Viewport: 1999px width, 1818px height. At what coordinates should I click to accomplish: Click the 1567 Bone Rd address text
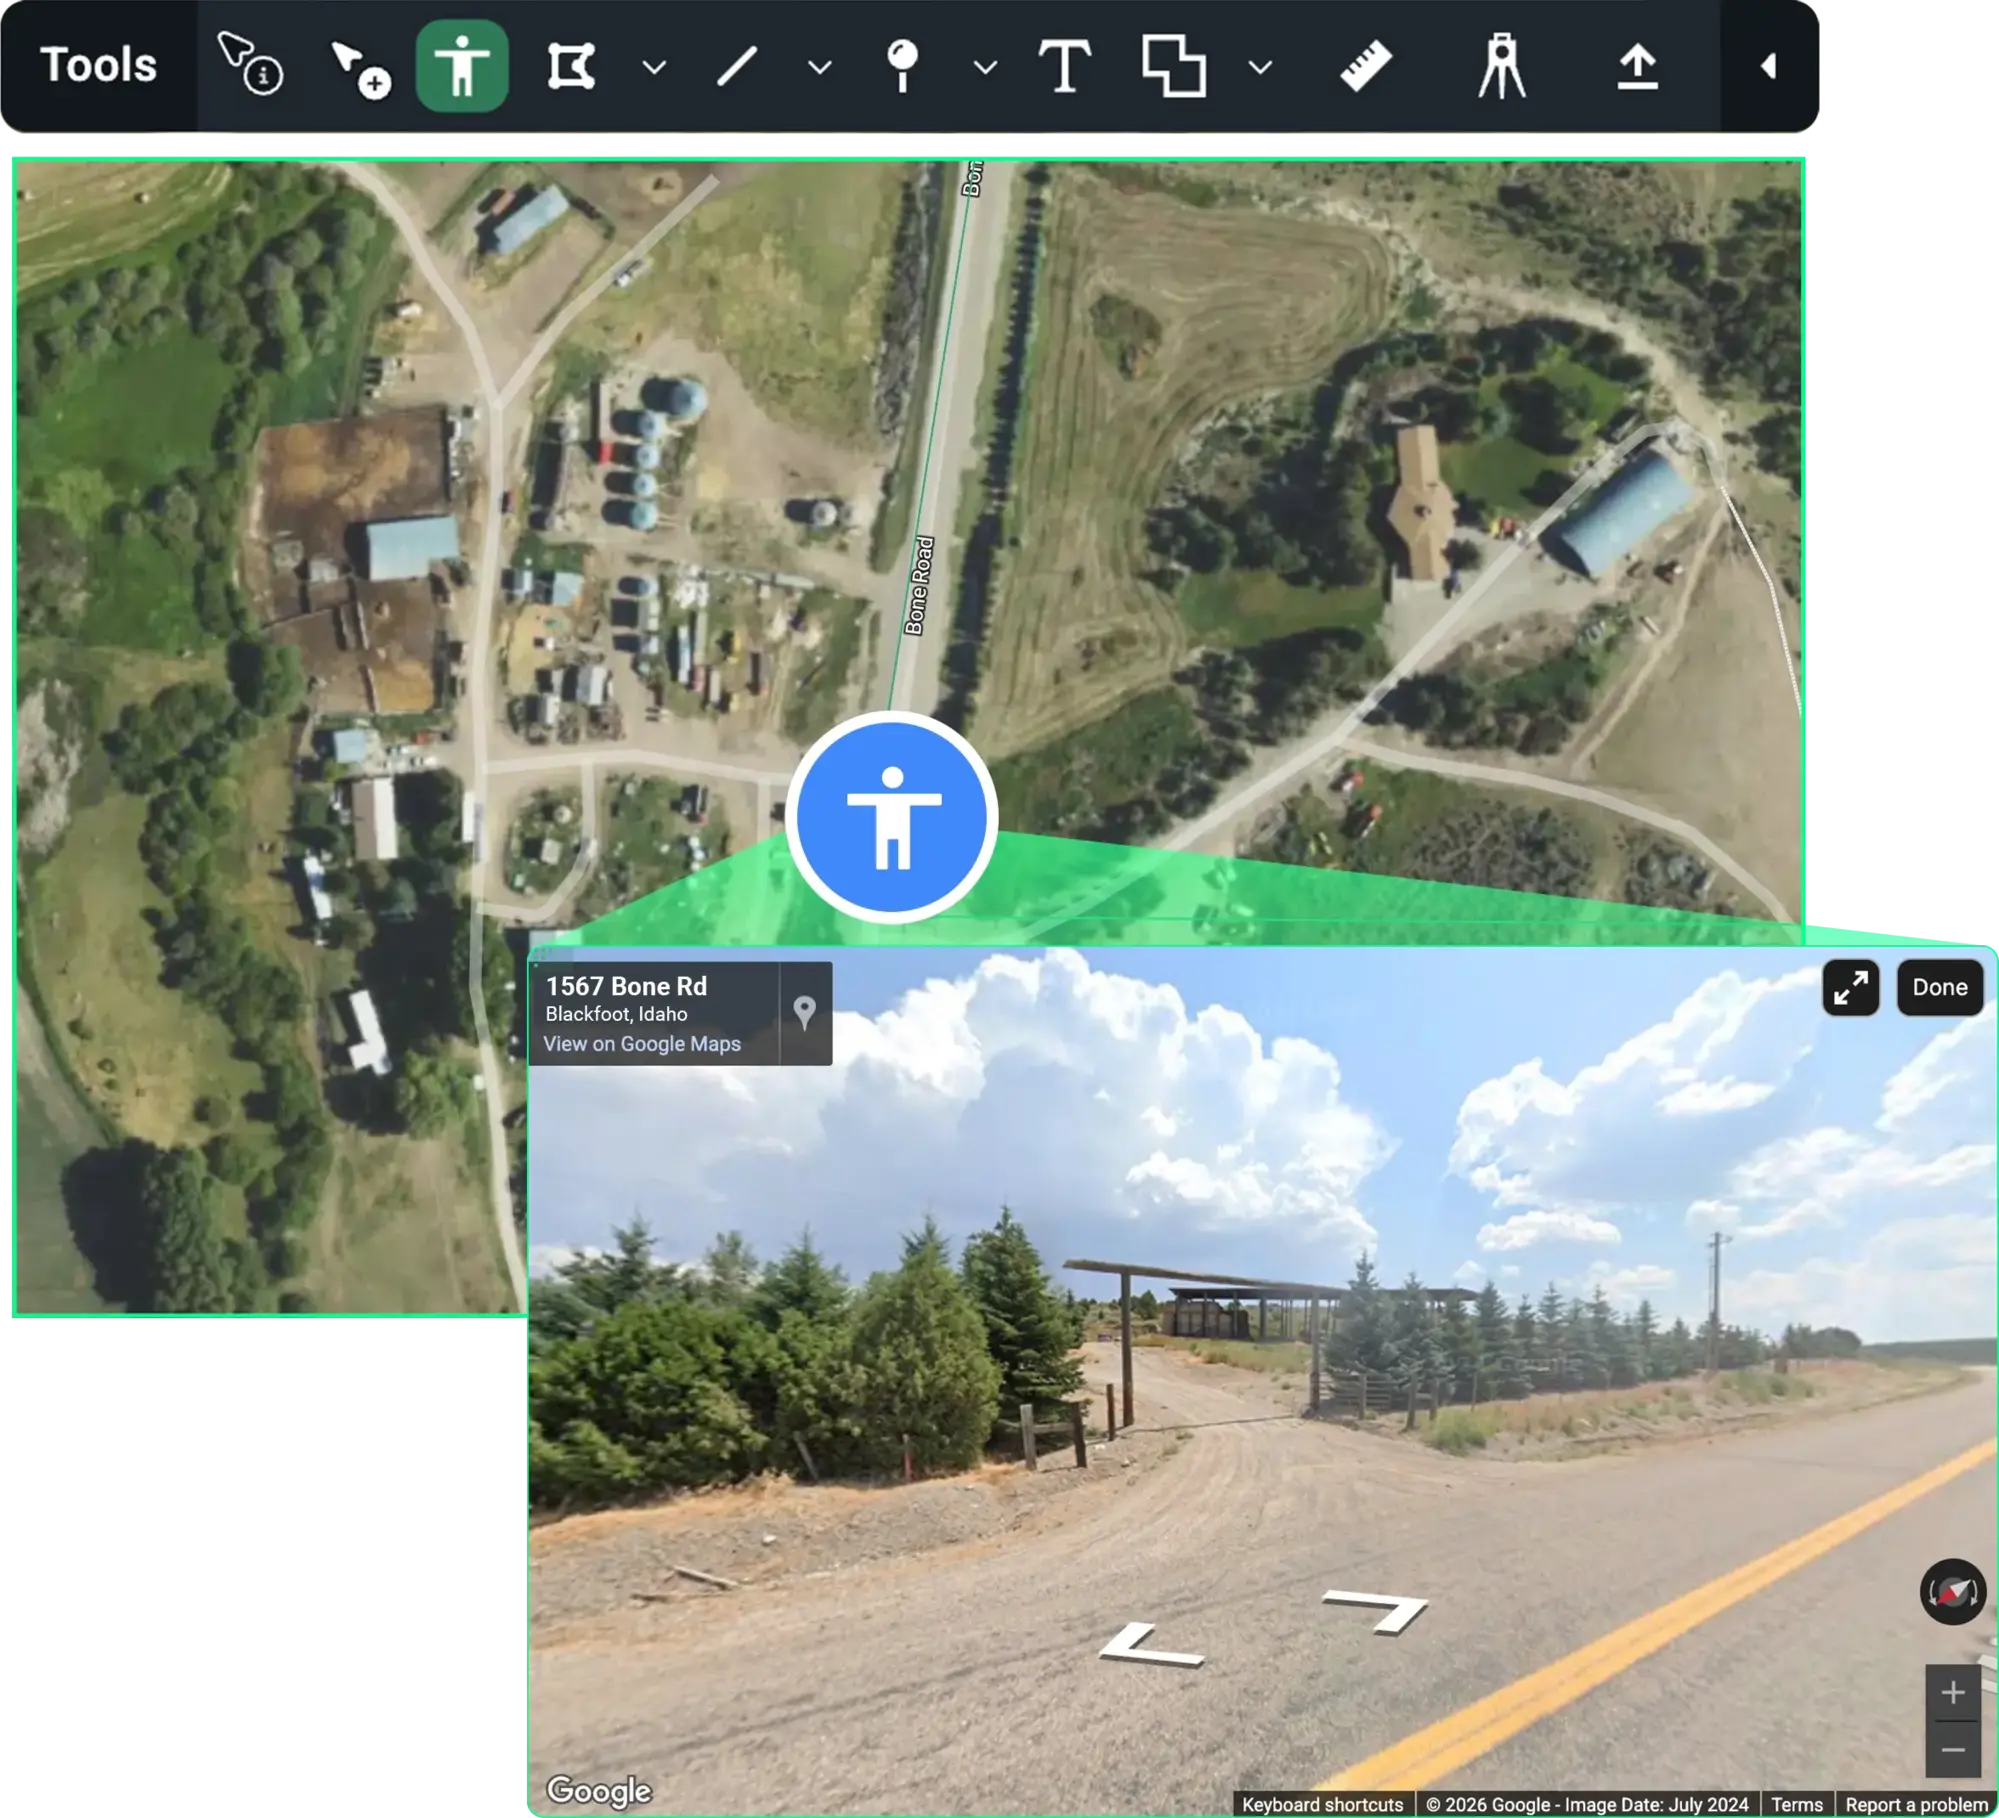pos(626,986)
